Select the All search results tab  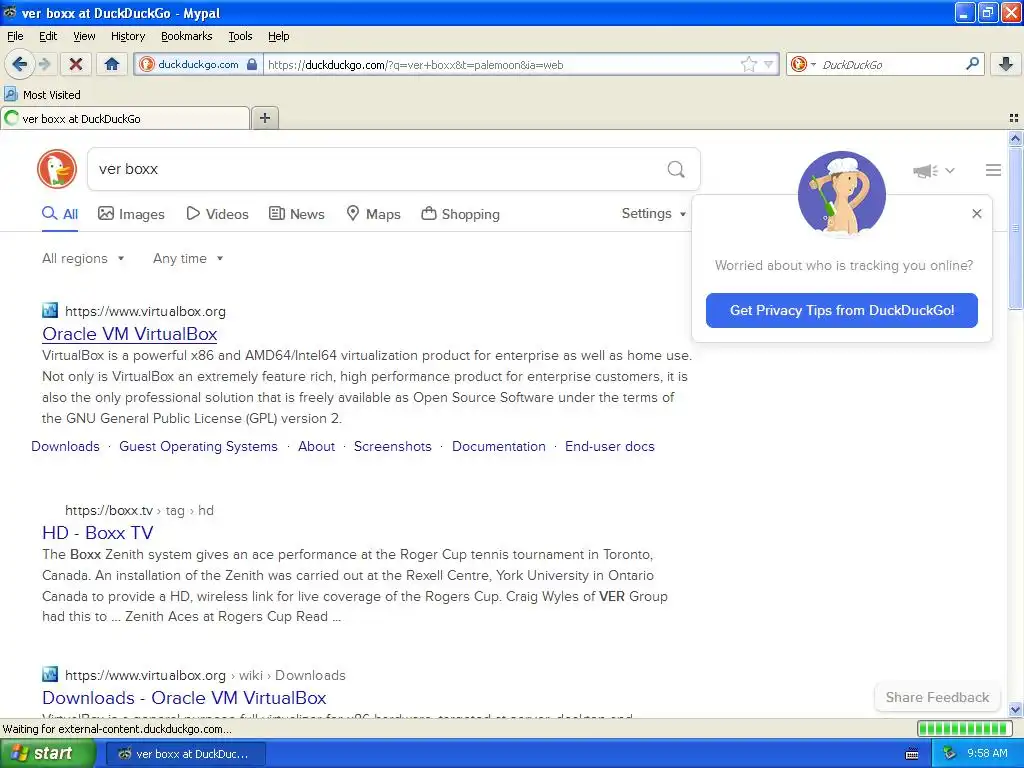60,214
